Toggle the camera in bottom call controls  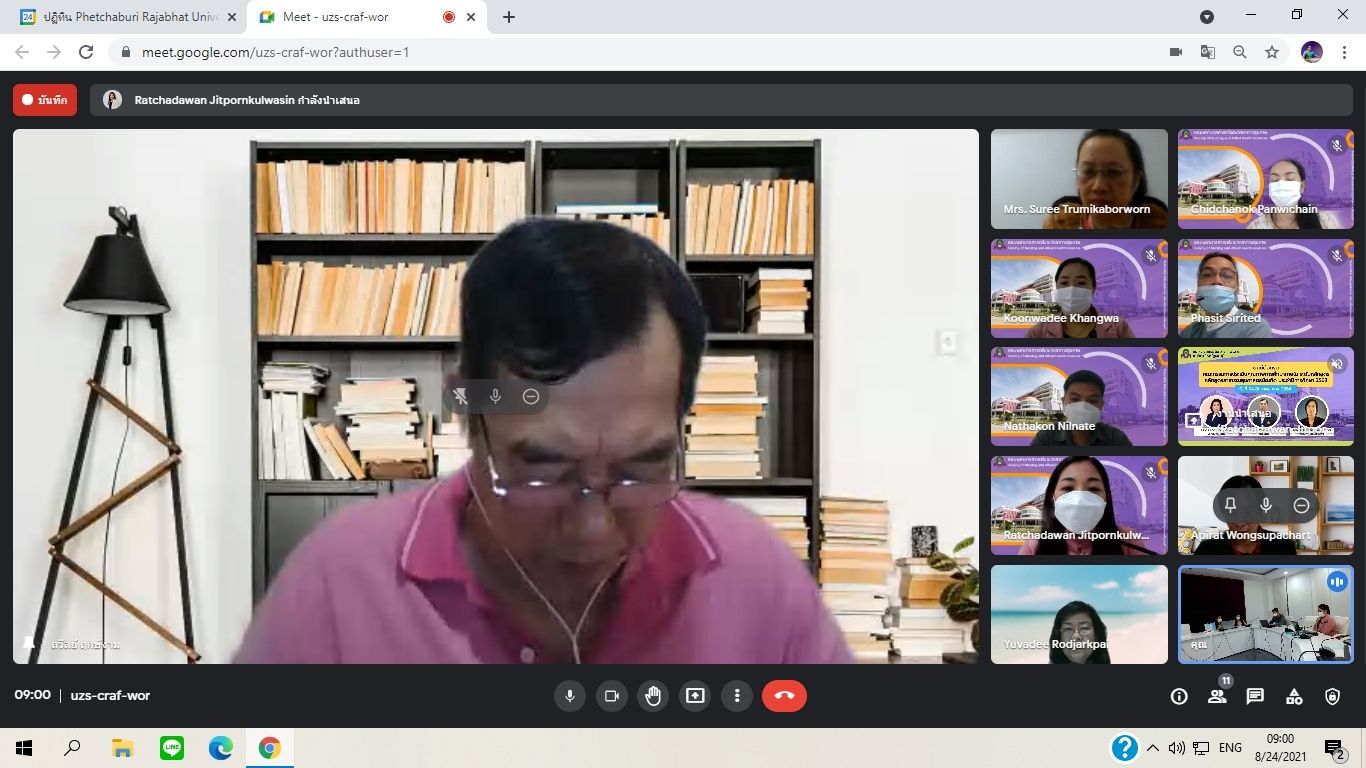pos(612,696)
